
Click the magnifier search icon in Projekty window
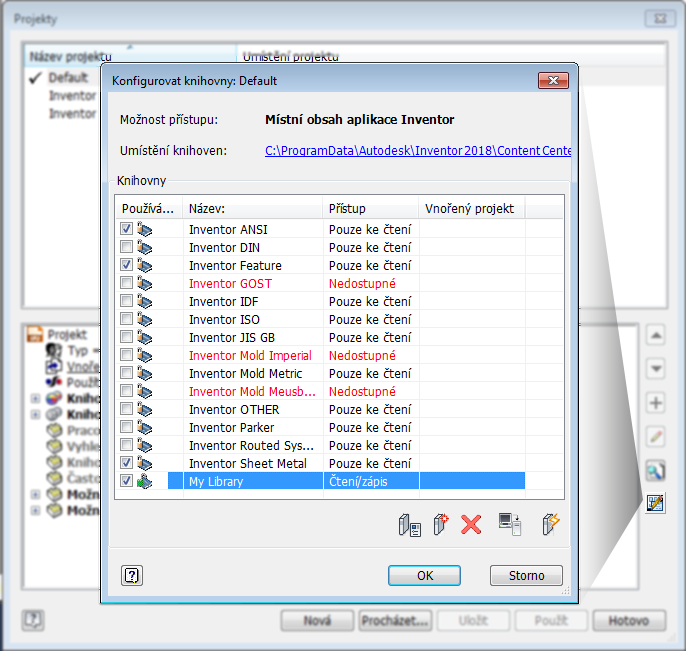coord(655,470)
